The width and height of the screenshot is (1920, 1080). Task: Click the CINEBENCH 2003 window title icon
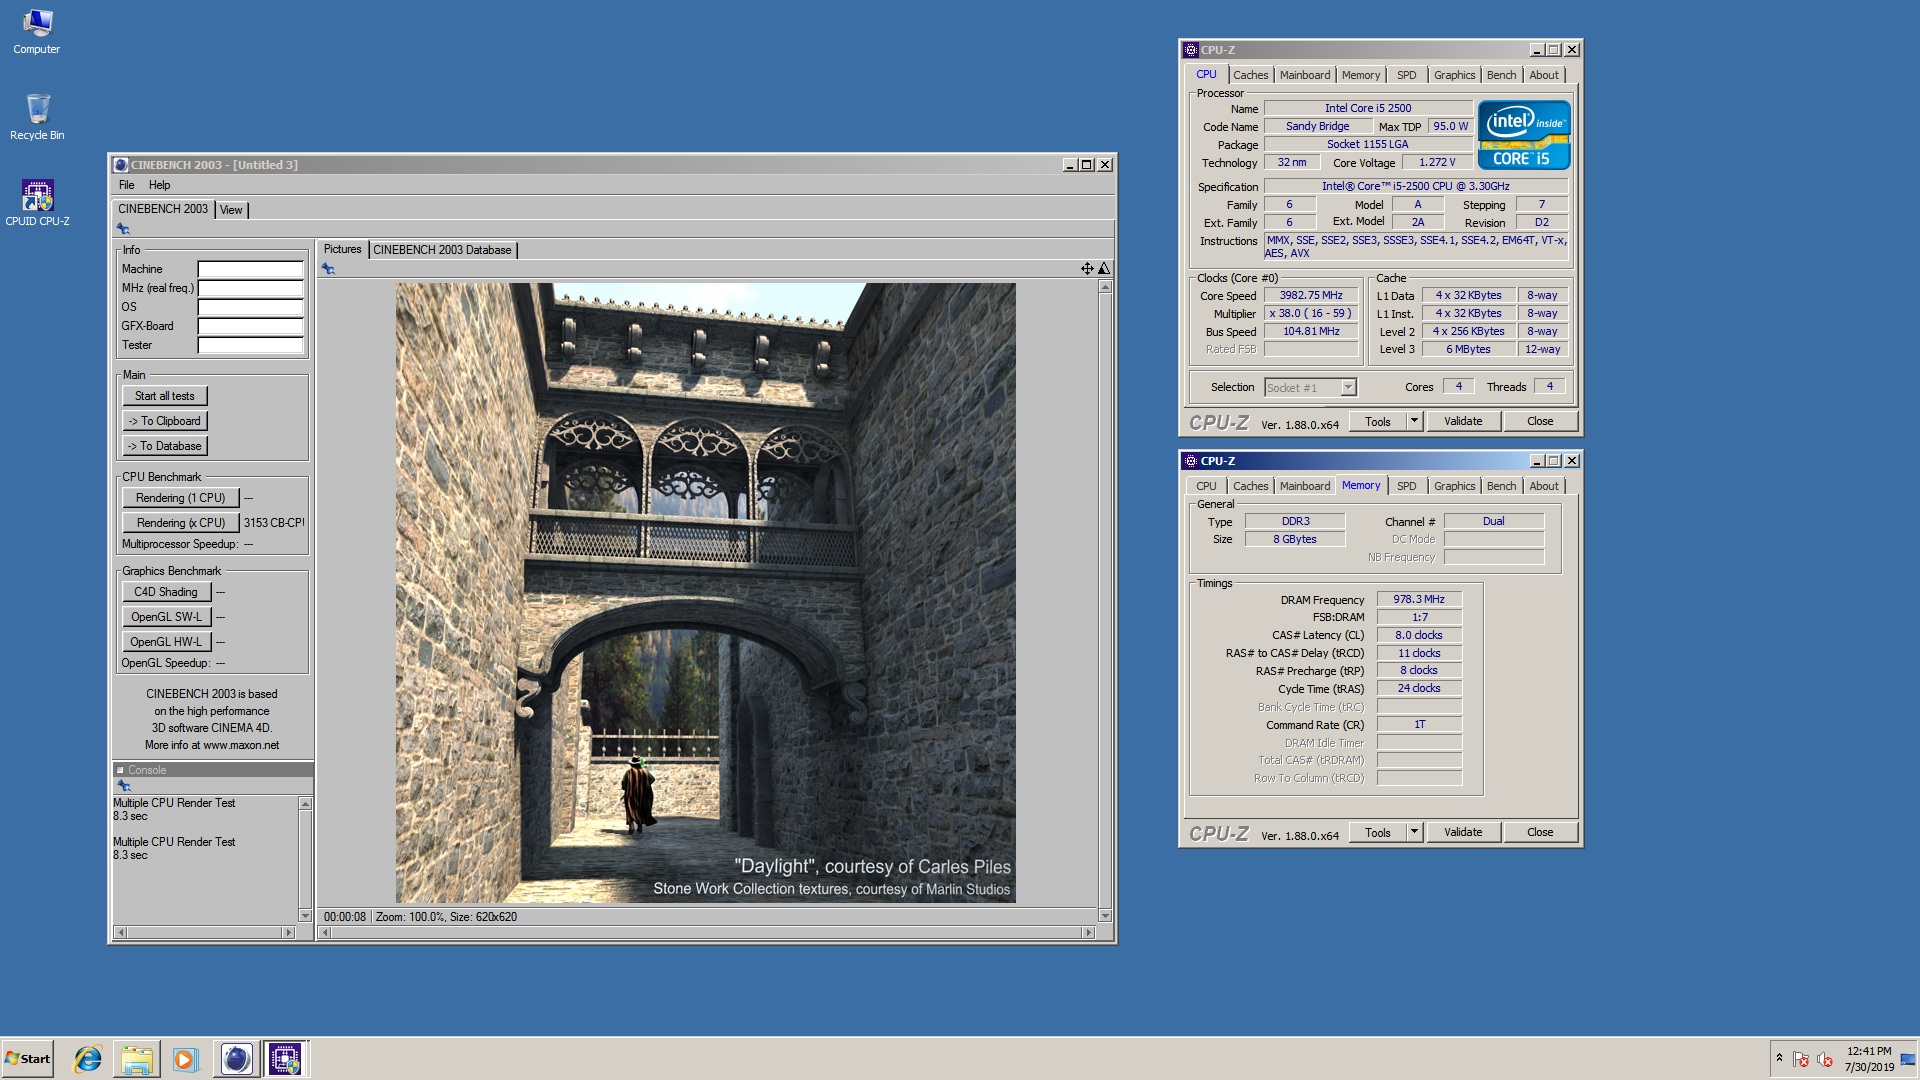(120, 165)
